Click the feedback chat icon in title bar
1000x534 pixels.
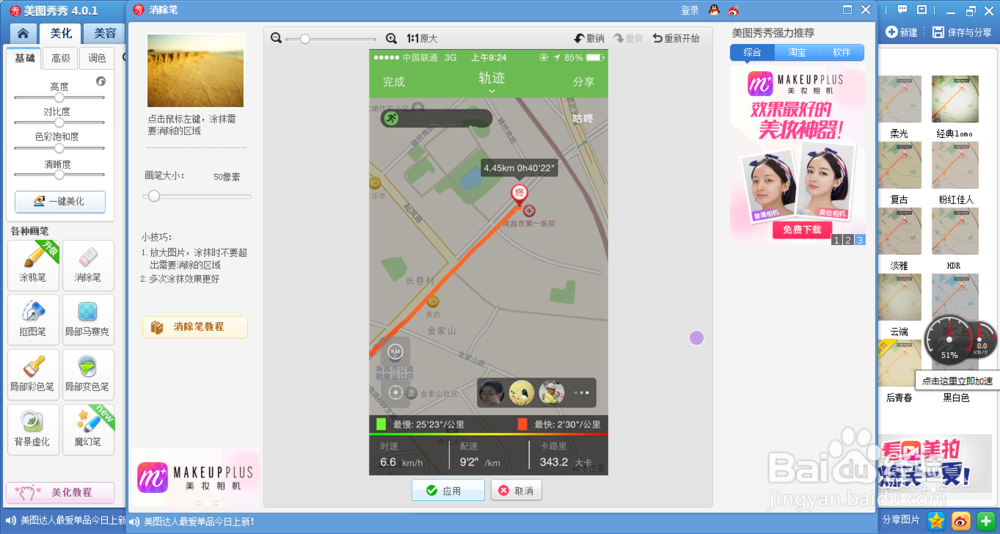902,10
